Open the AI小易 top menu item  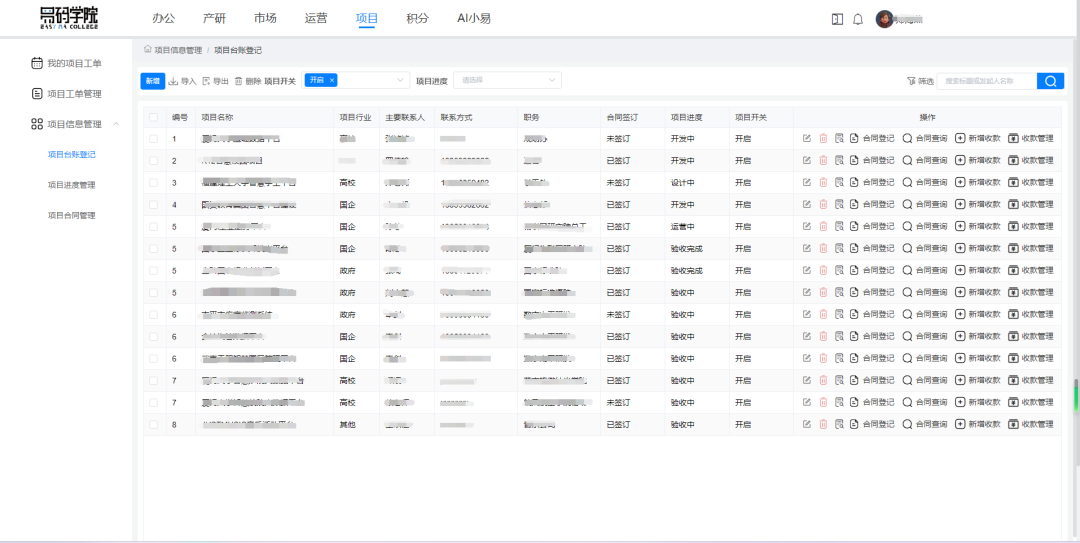point(473,19)
